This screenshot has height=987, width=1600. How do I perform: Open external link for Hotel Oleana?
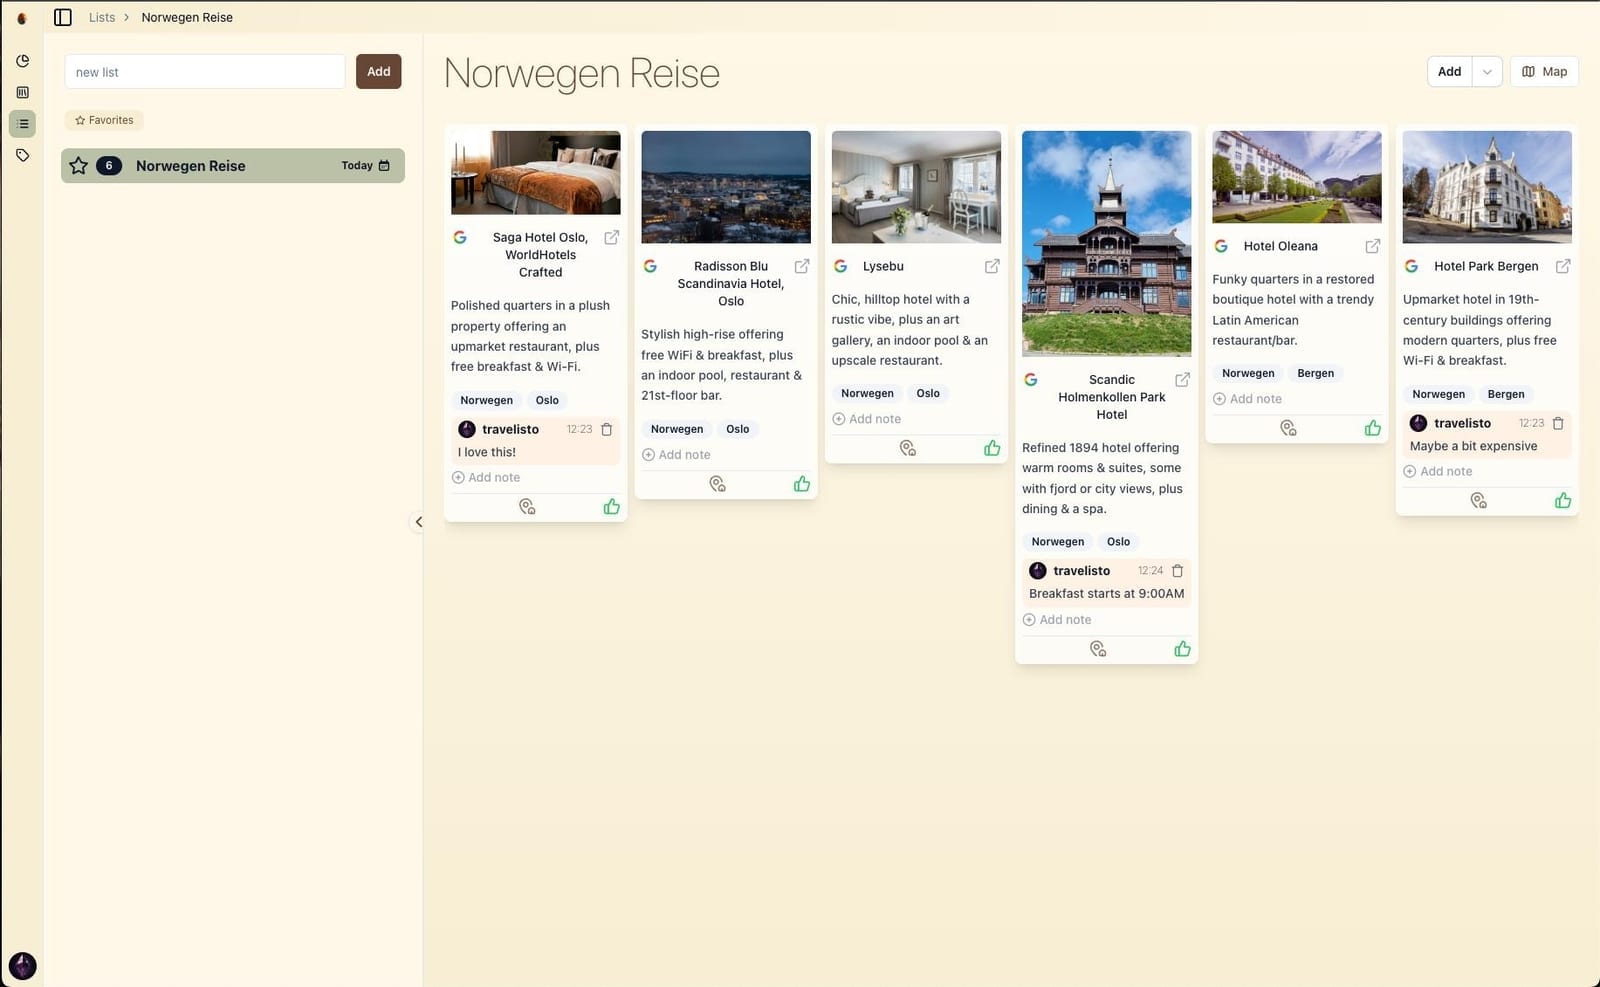click(1373, 246)
